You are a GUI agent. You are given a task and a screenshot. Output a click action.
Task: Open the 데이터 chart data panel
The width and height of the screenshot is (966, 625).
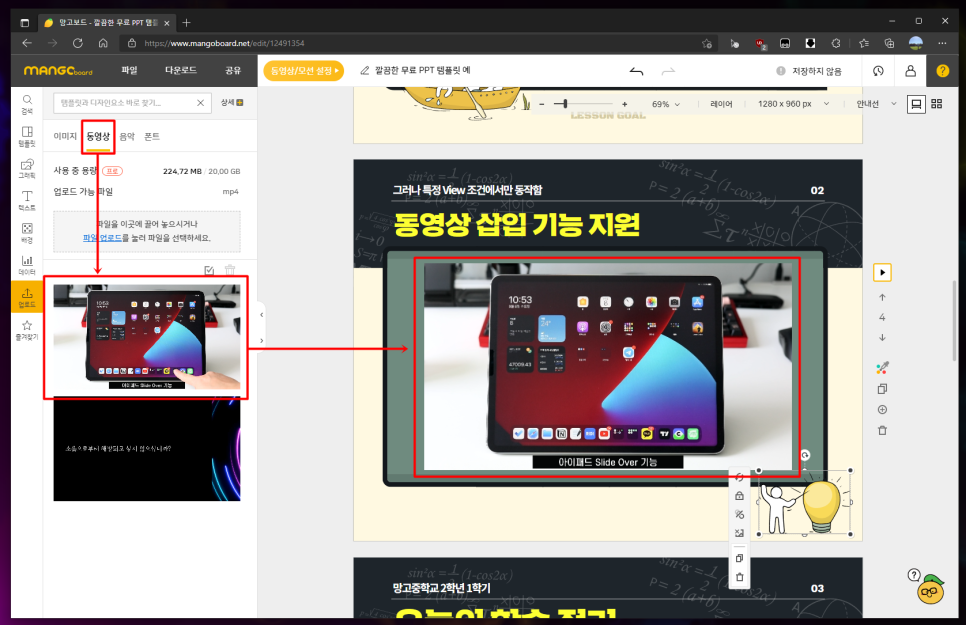27,265
